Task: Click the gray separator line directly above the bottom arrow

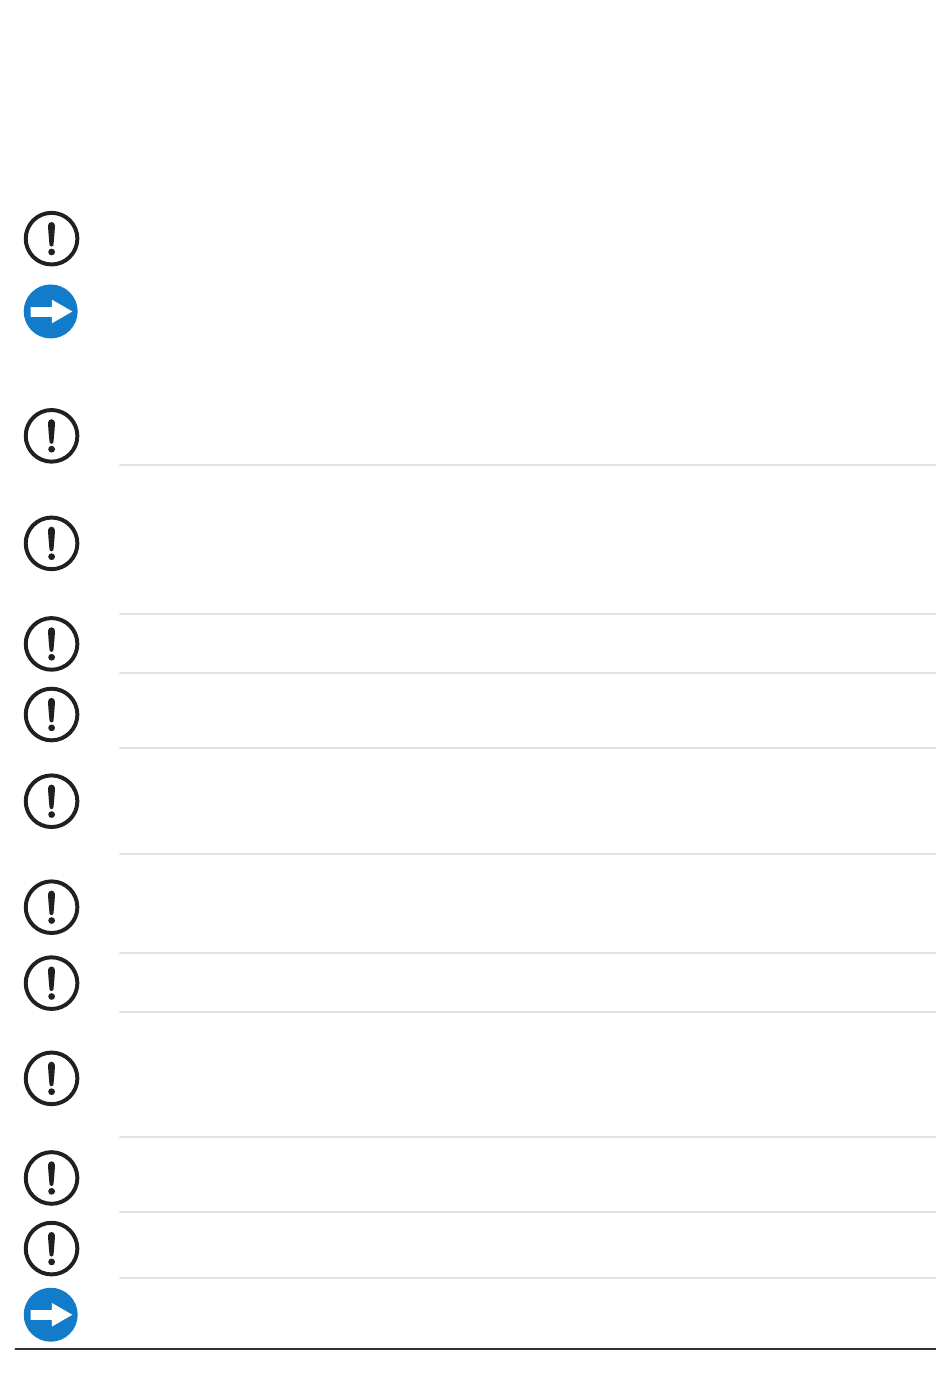Action: (x=527, y=1278)
